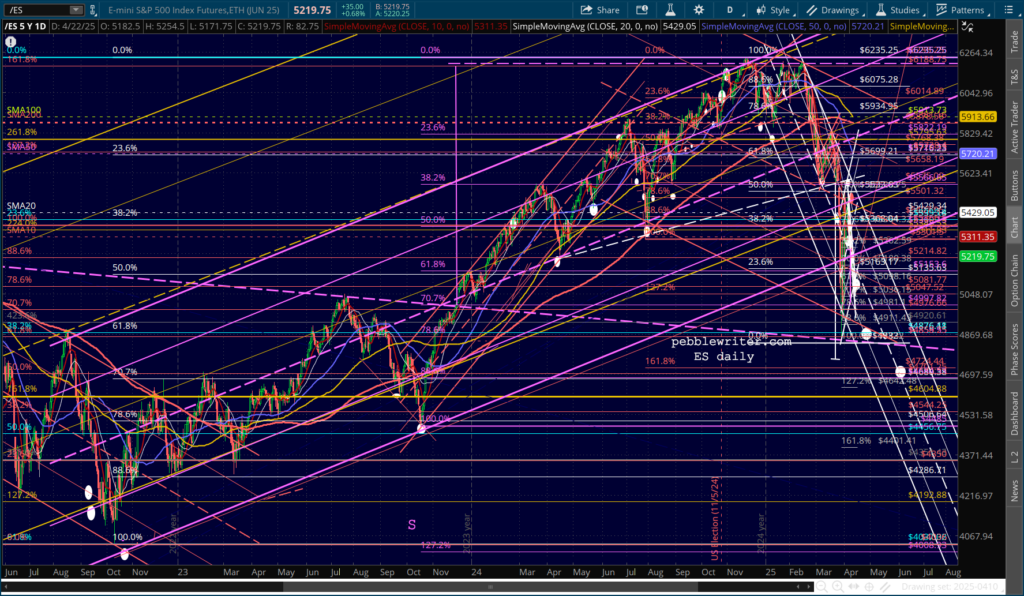Click the Studies beaker icon

[x=881, y=10]
